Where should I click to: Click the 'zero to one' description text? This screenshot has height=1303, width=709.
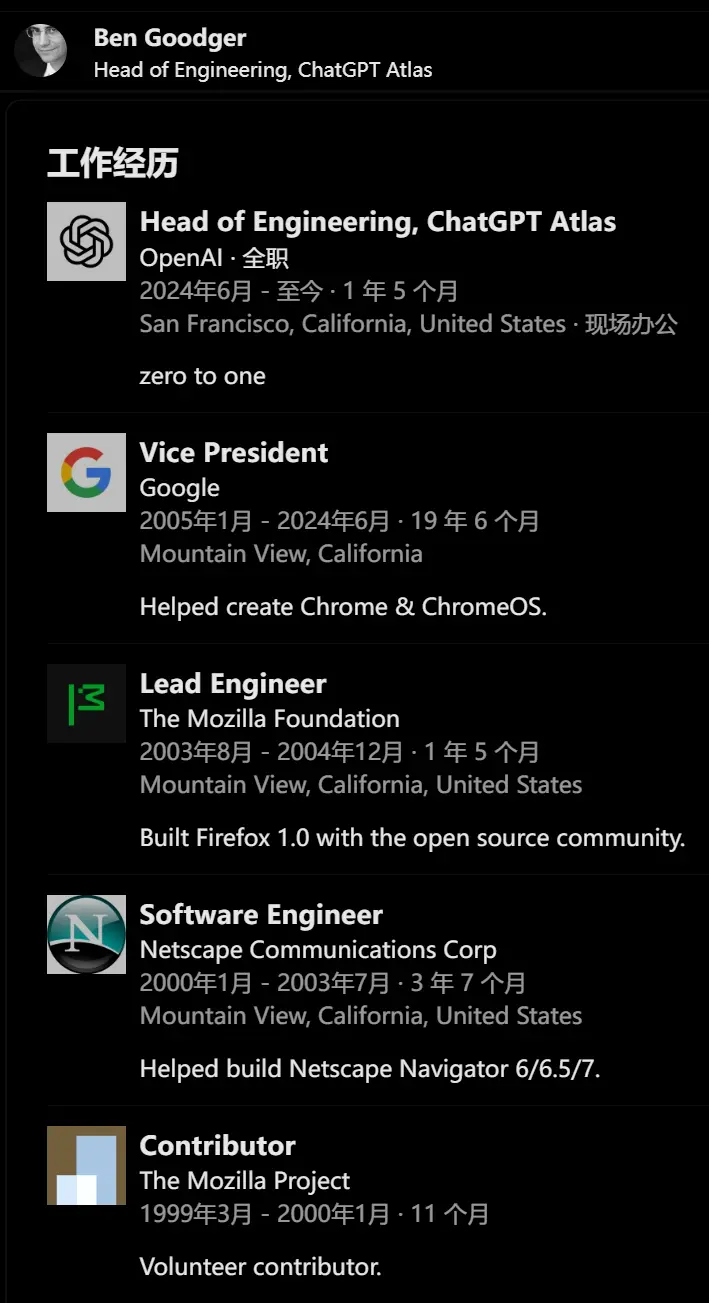point(203,377)
